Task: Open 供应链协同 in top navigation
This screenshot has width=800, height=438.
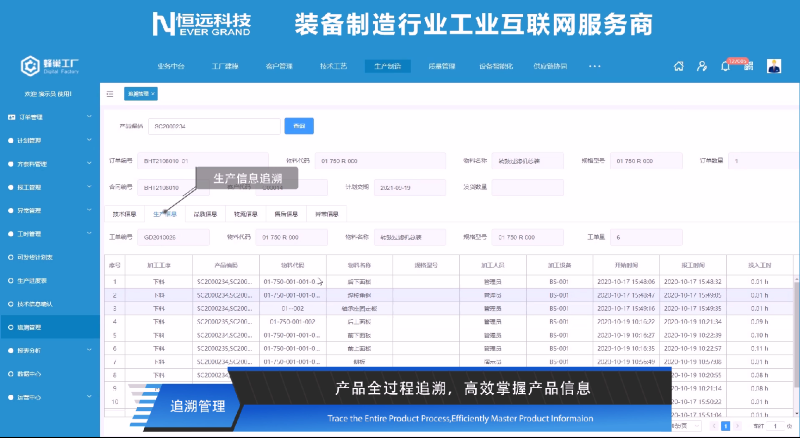Action: (x=550, y=66)
